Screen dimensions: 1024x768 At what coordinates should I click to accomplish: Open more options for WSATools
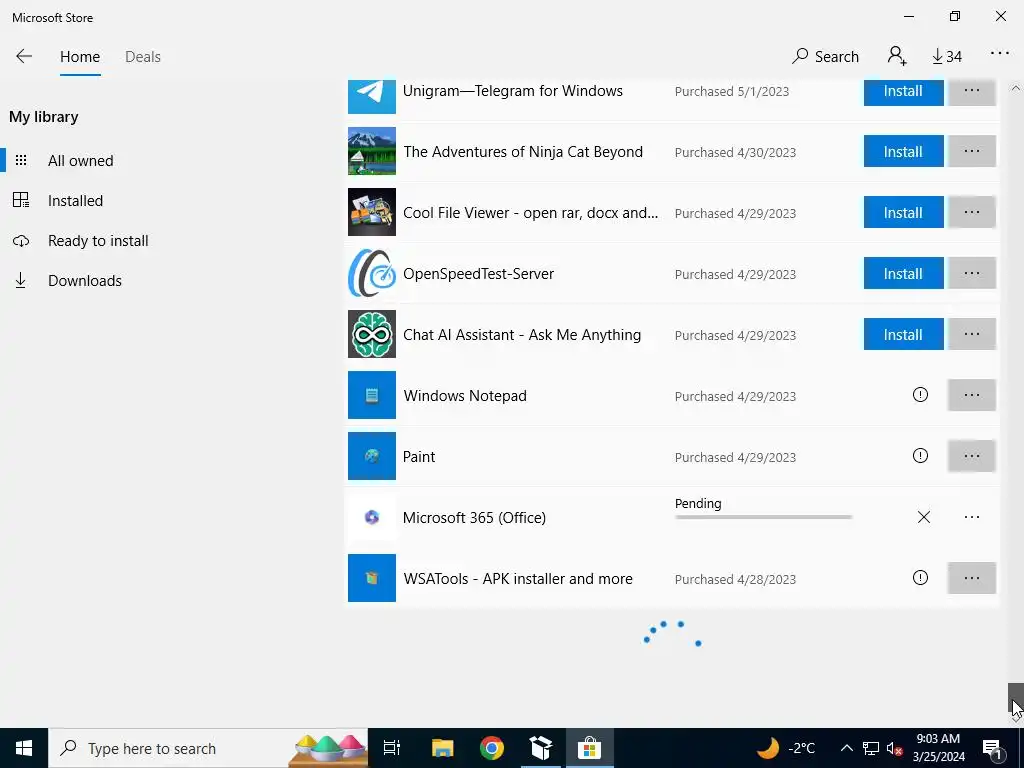coord(972,578)
